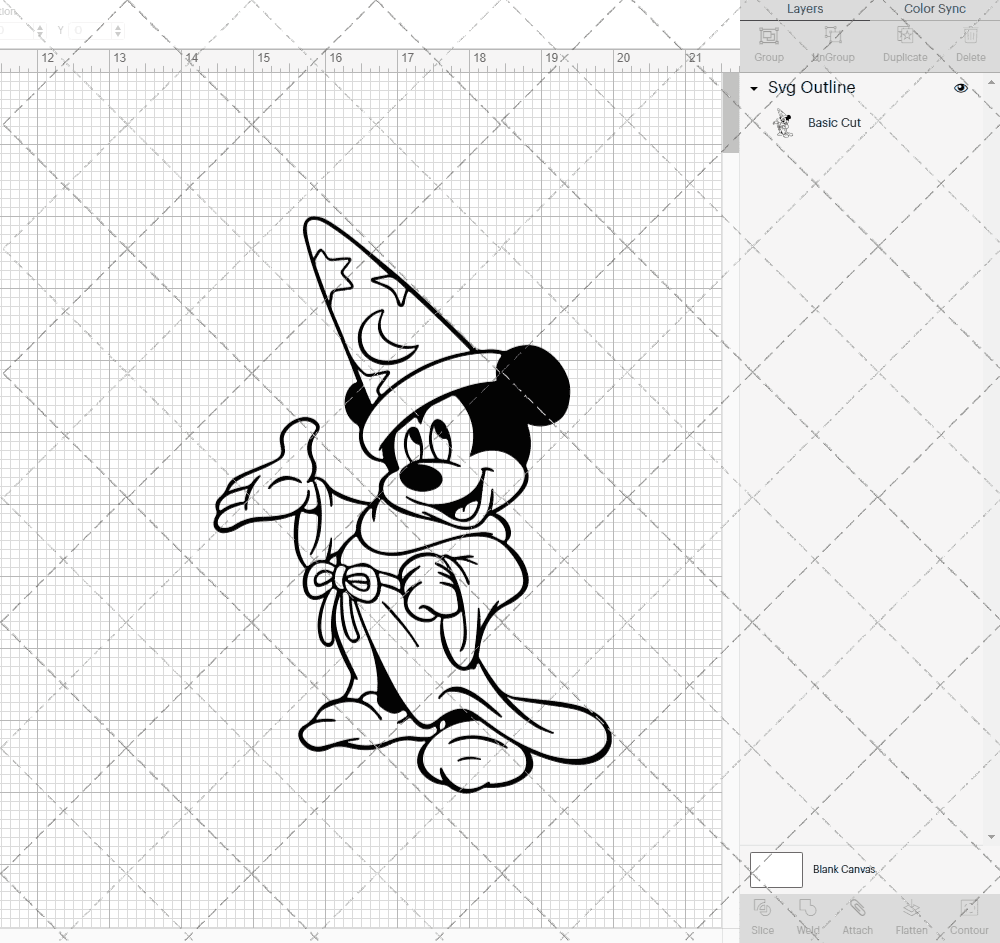This screenshot has width=1000, height=943.
Task: Open the Contour tool
Action: tap(968, 915)
